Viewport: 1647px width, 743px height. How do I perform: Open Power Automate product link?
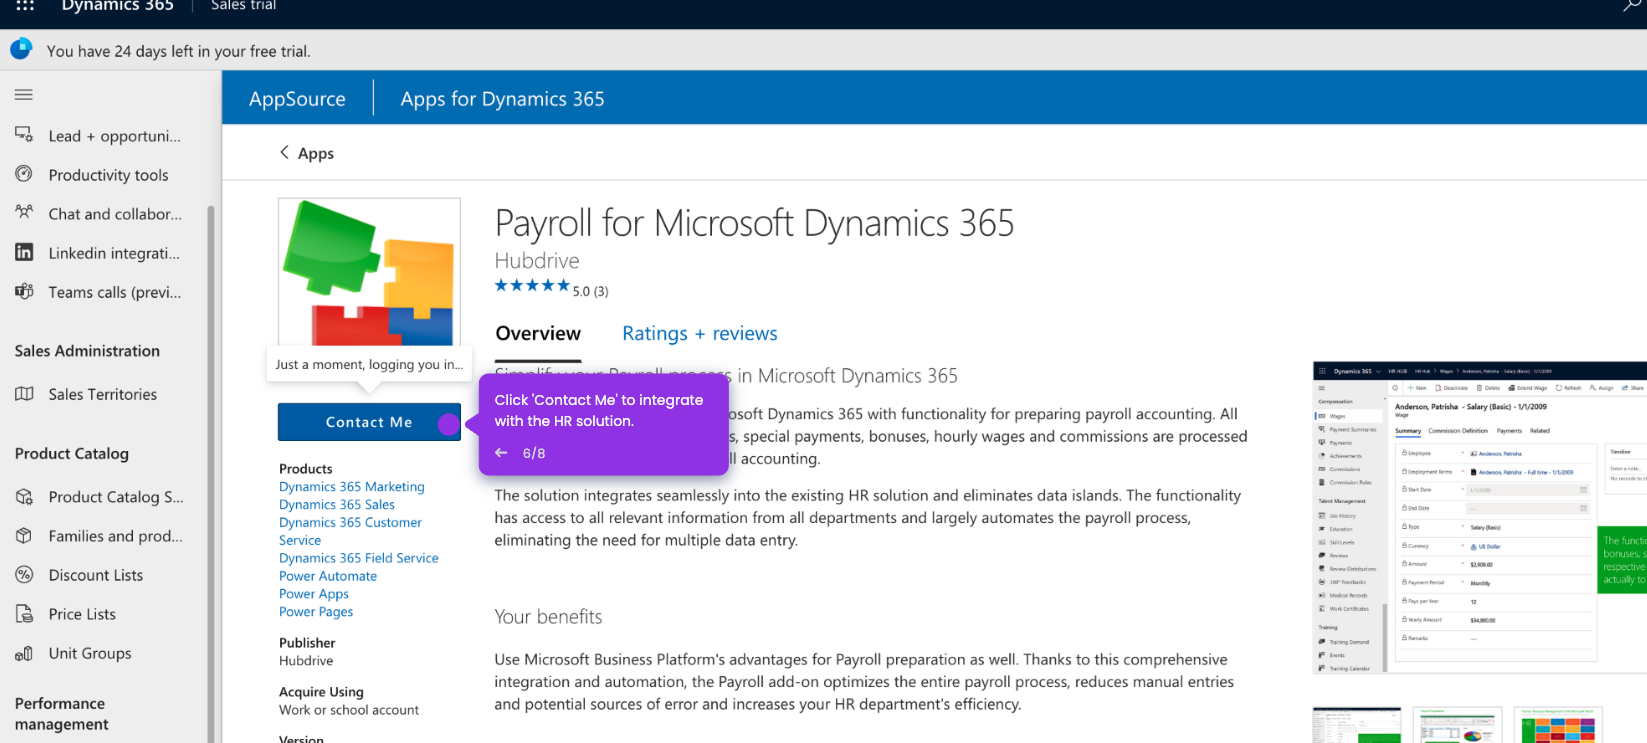click(x=328, y=576)
